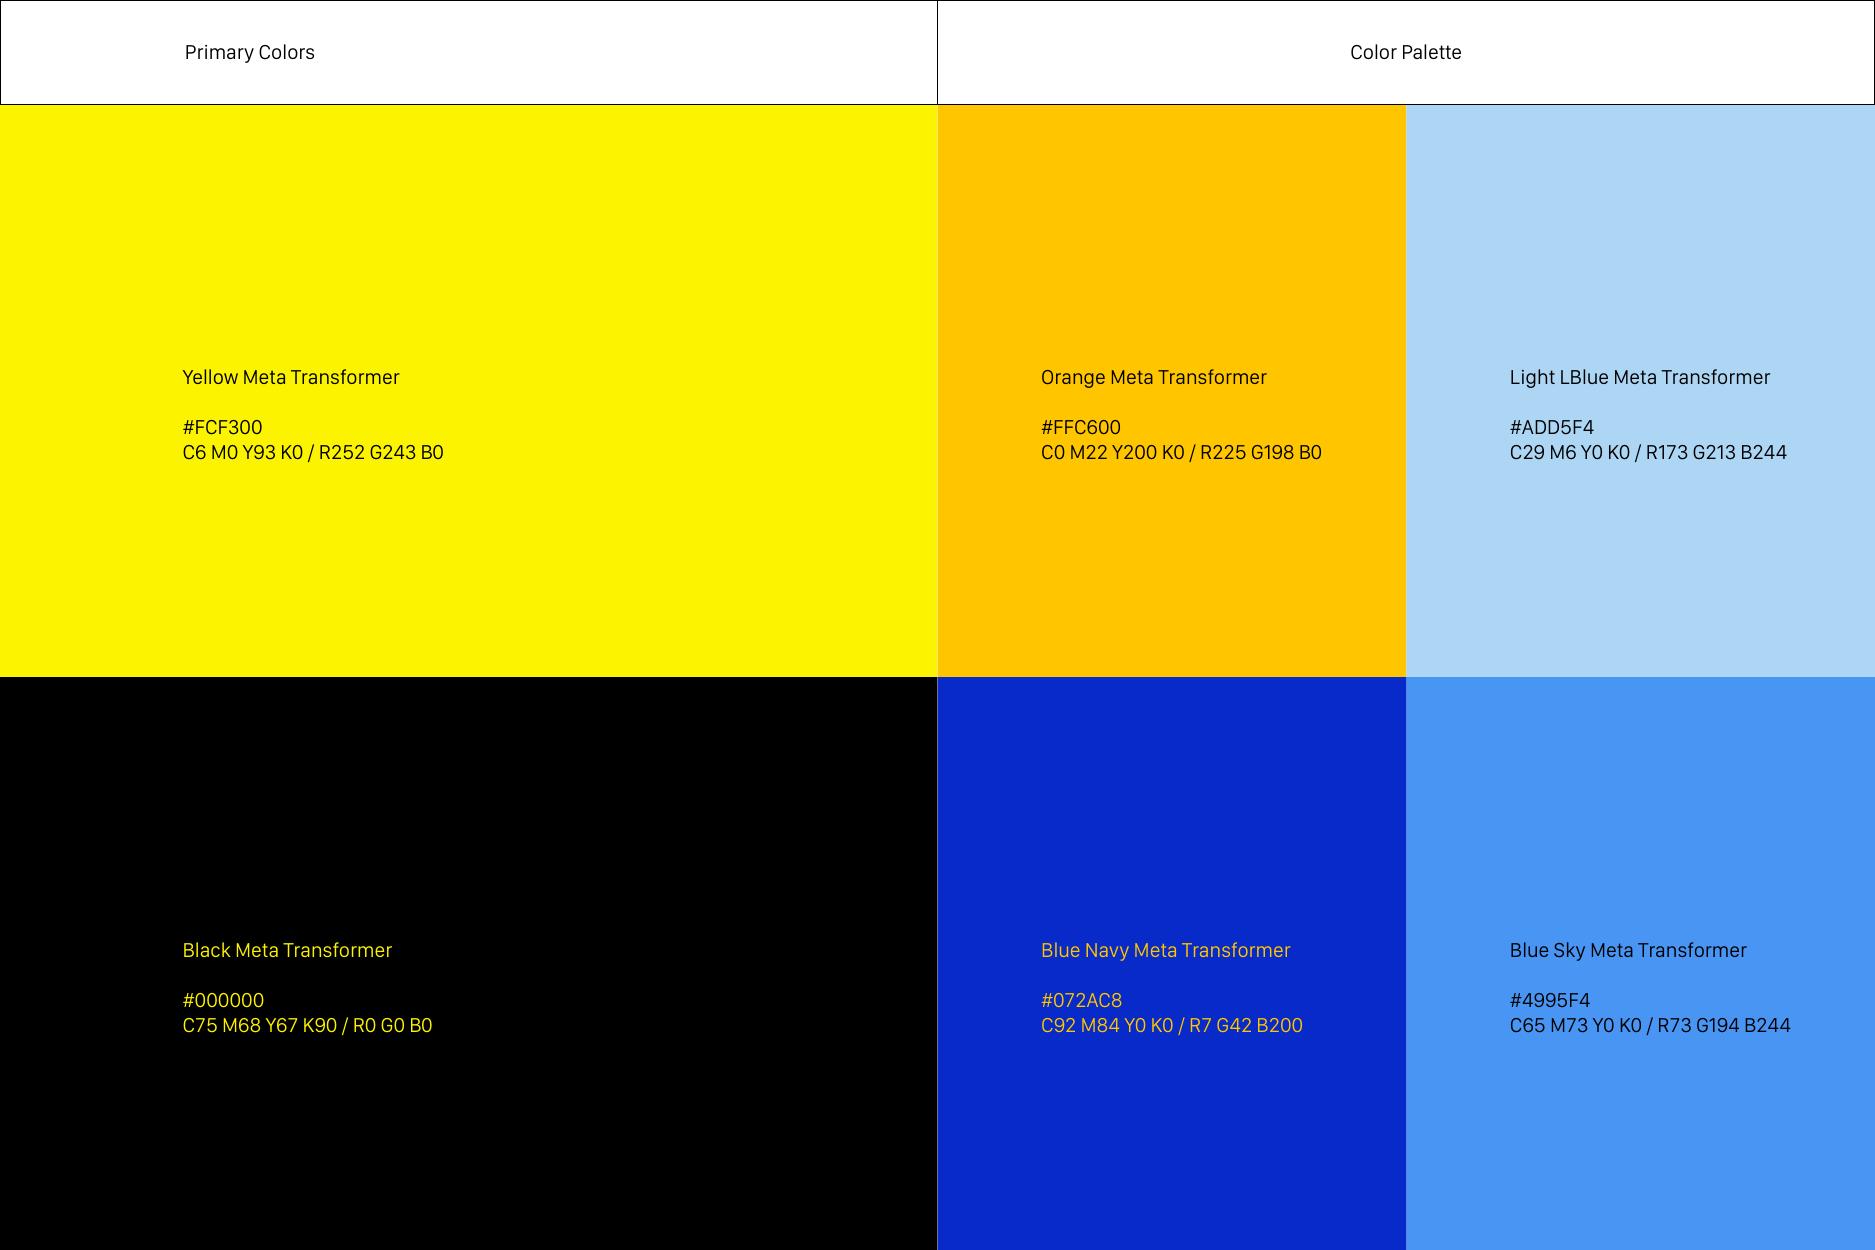This screenshot has height=1250, width=1875.
Task: Click the C75 M68 Y67 K90 values line
Action: (x=307, y=1025)
